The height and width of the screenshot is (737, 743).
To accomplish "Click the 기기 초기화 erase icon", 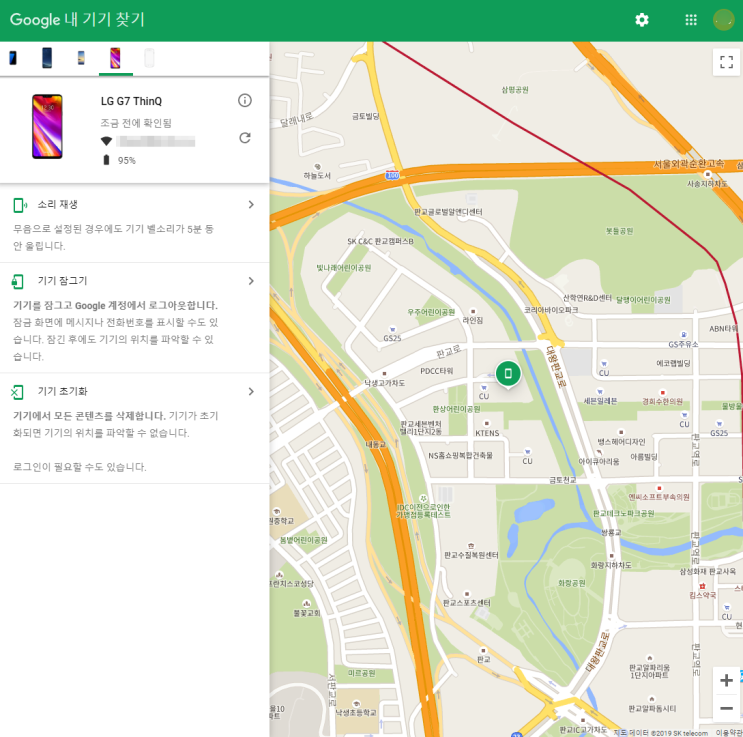I will coord(17,392).
